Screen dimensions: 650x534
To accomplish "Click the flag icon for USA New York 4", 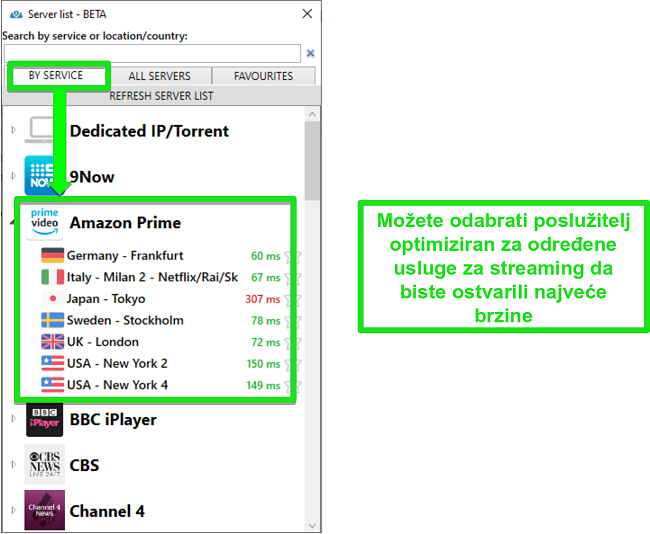I will (x=53, y=385).
